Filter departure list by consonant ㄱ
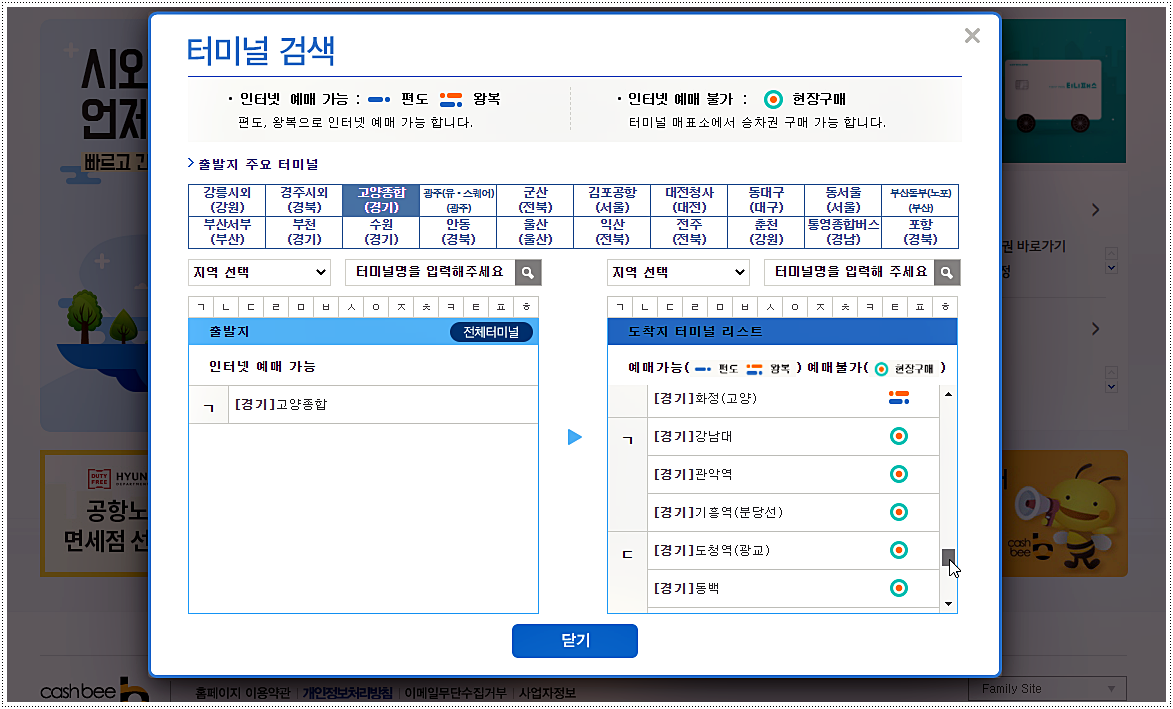Viewport: 1173px width, 709px height. click(200, 307)
